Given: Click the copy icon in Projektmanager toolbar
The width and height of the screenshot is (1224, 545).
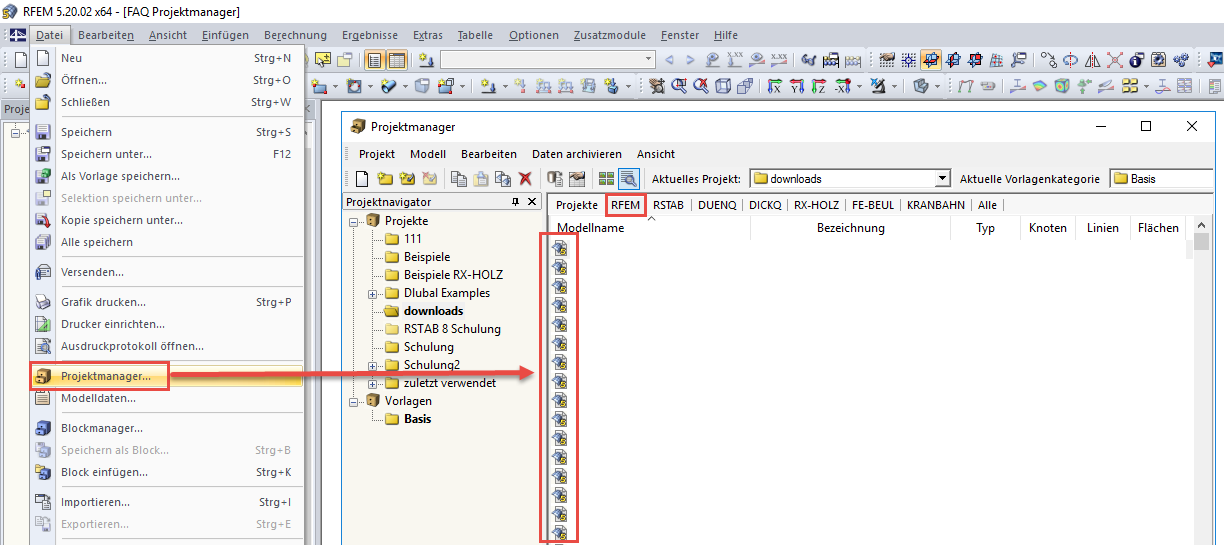Looking at the screenshot, I should [459, 179].
